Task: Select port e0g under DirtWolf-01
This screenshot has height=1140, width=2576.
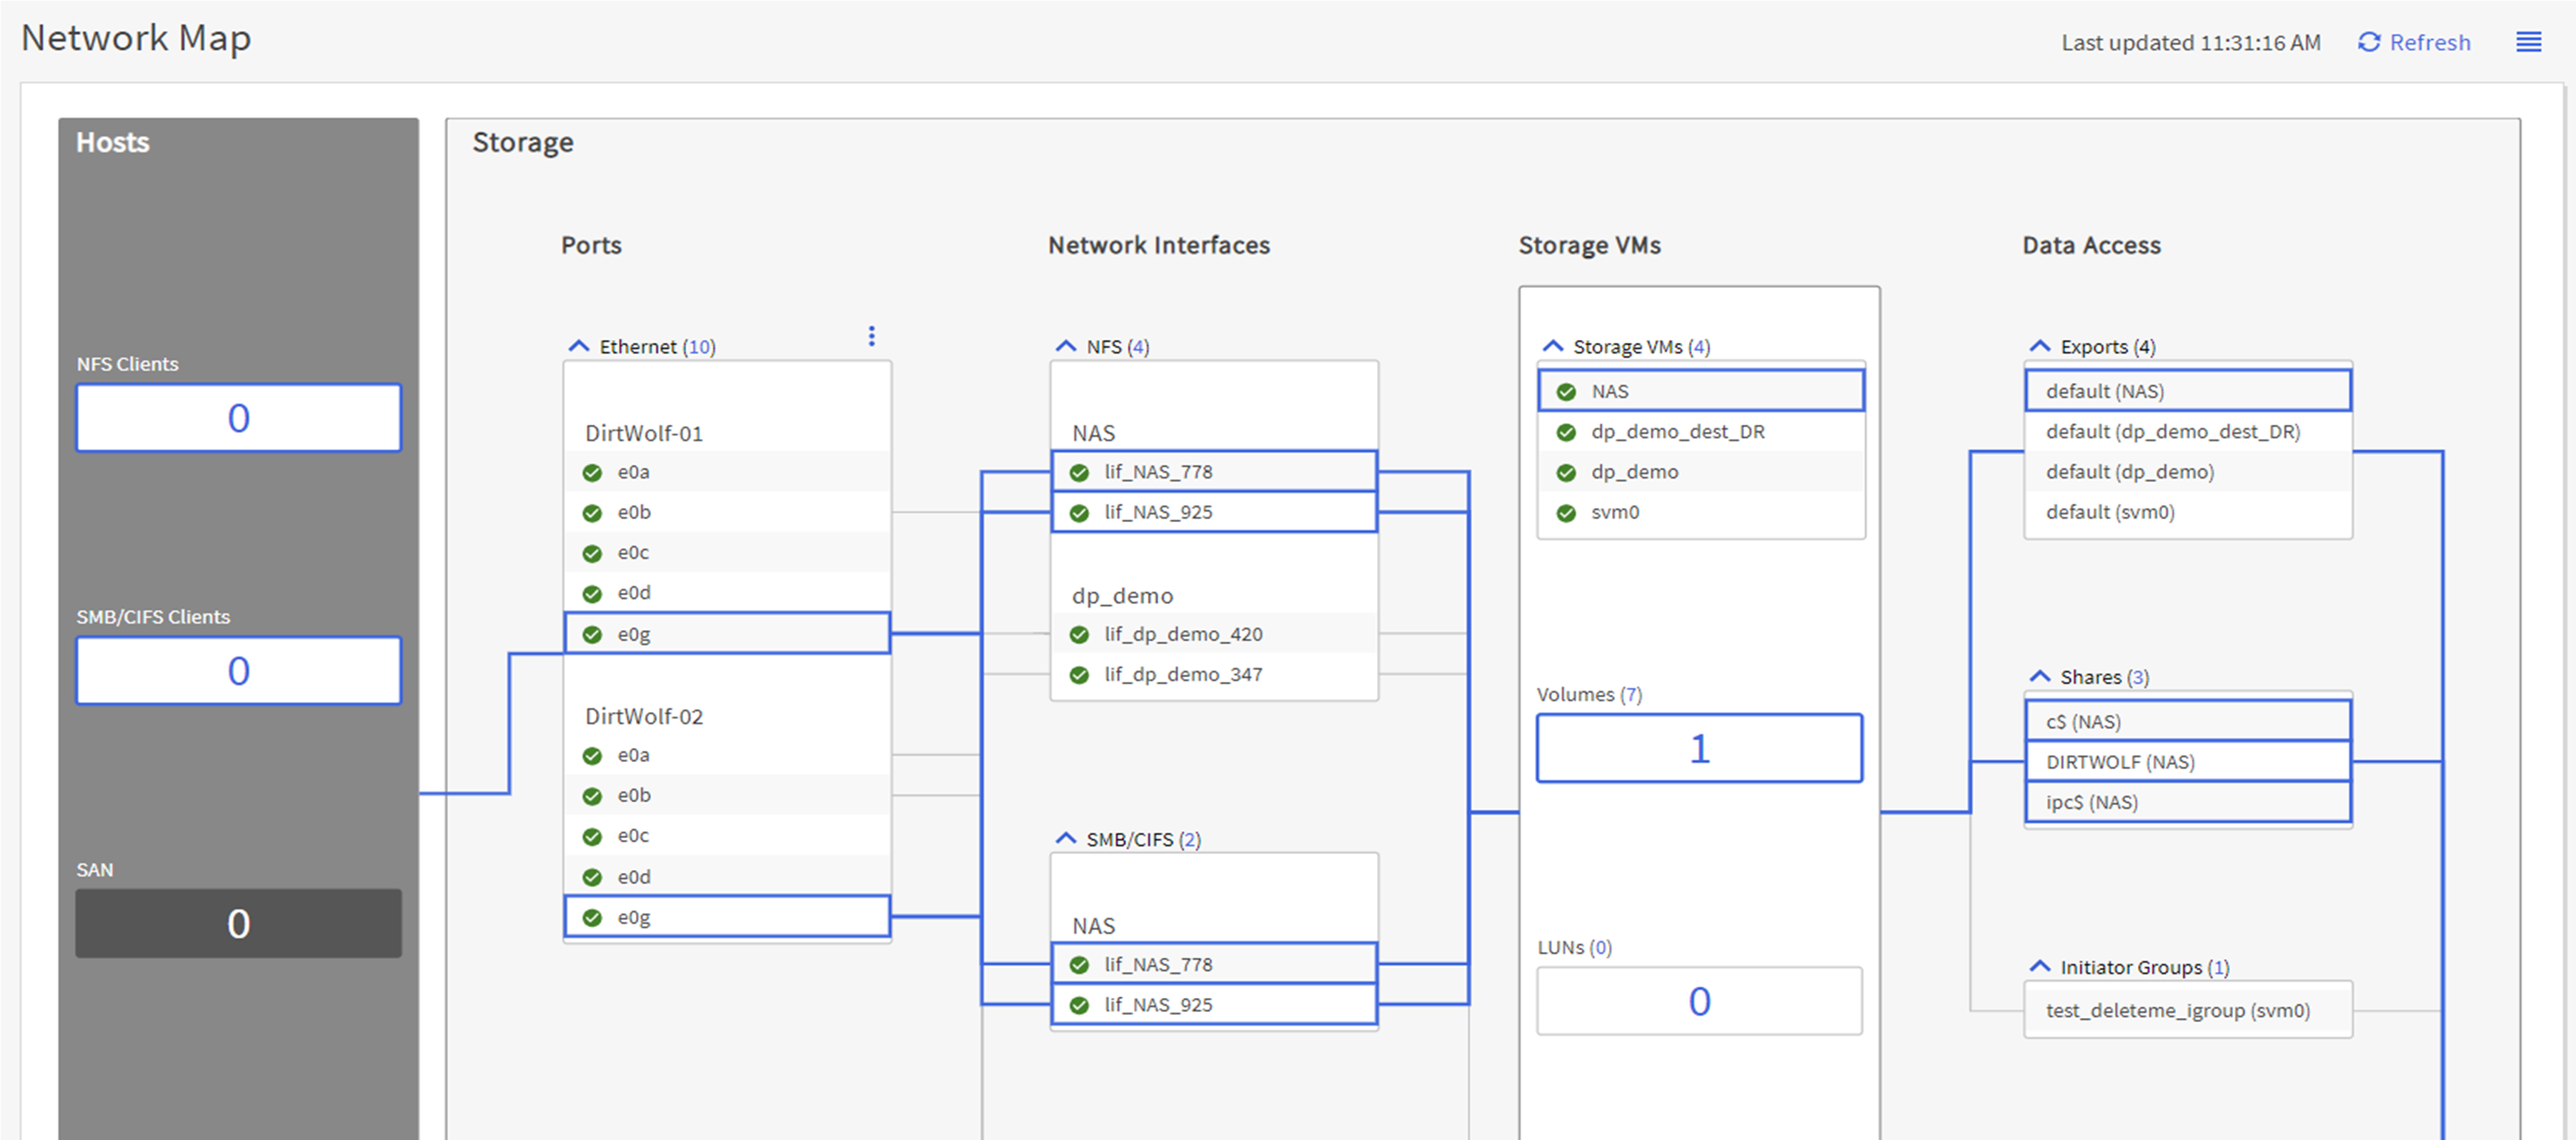Action: 727,633
